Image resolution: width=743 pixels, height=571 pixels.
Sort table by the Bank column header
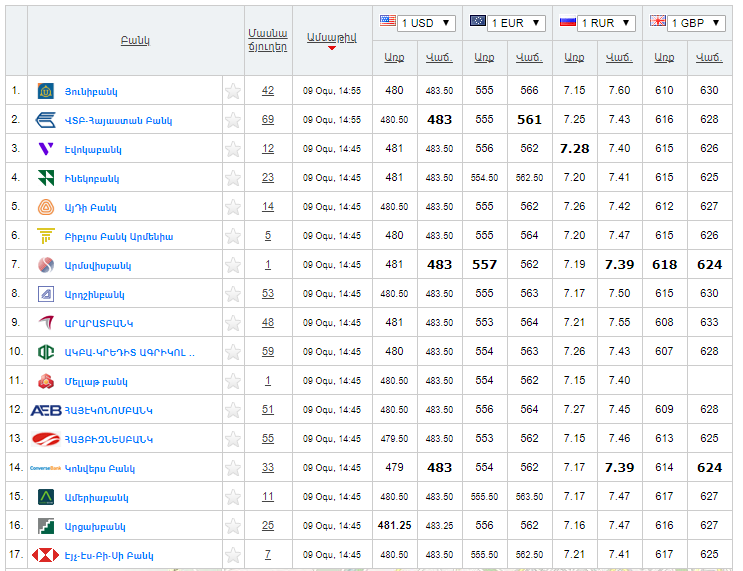click(x=135, y=40)
